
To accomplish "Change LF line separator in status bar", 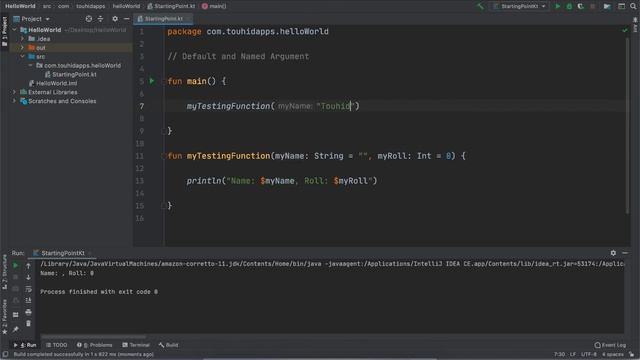I will click(x=573, y=355).
